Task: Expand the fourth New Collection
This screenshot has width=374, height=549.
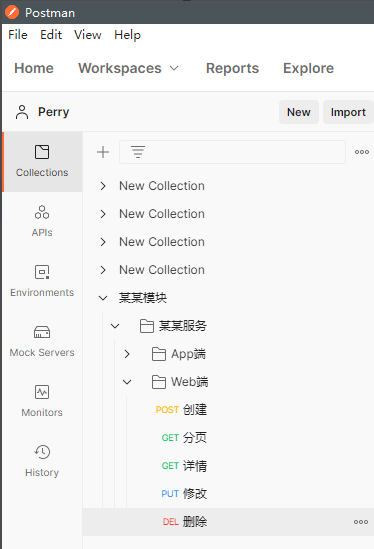Action: [103, 270]
